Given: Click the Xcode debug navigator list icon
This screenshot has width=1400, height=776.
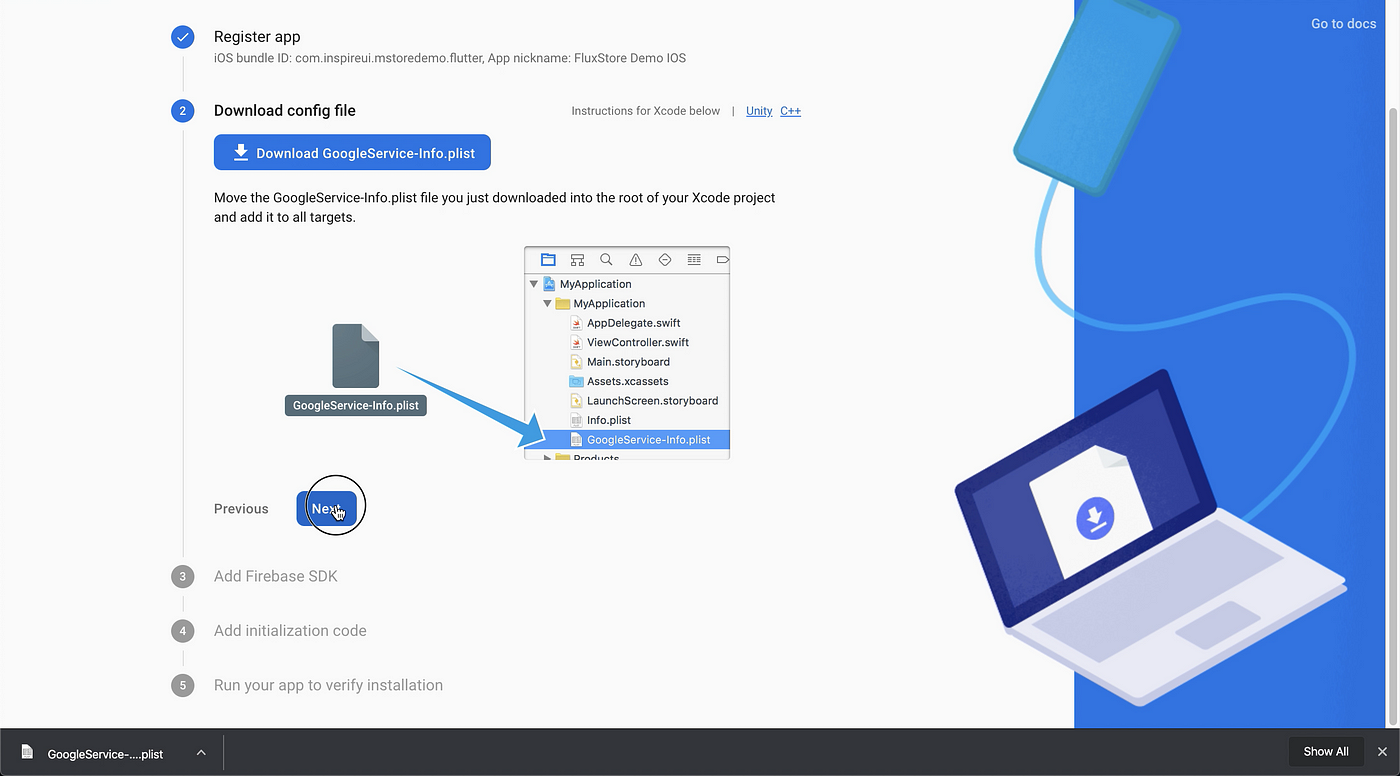Looking at the screenshot, I should tap(694, 260).
